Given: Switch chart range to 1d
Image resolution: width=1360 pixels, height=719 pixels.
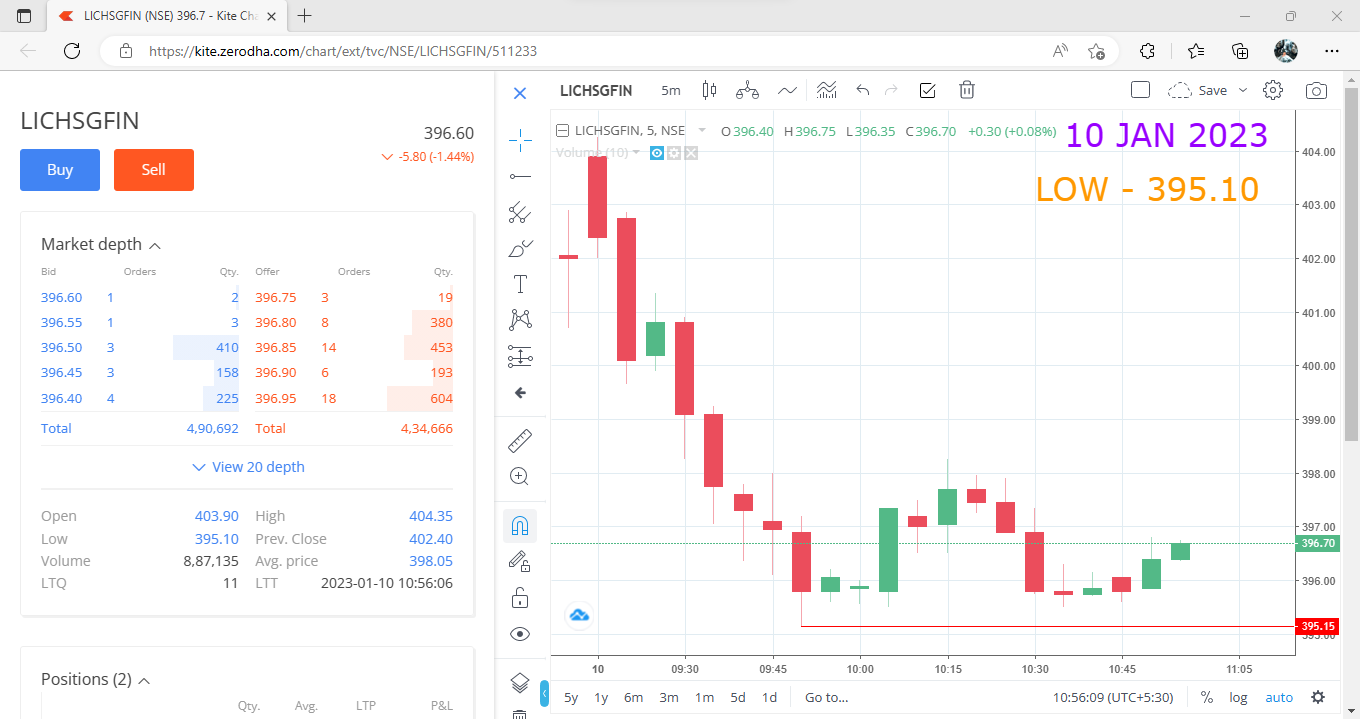Looking at the screenshot, I should click(x=770, y=697).
